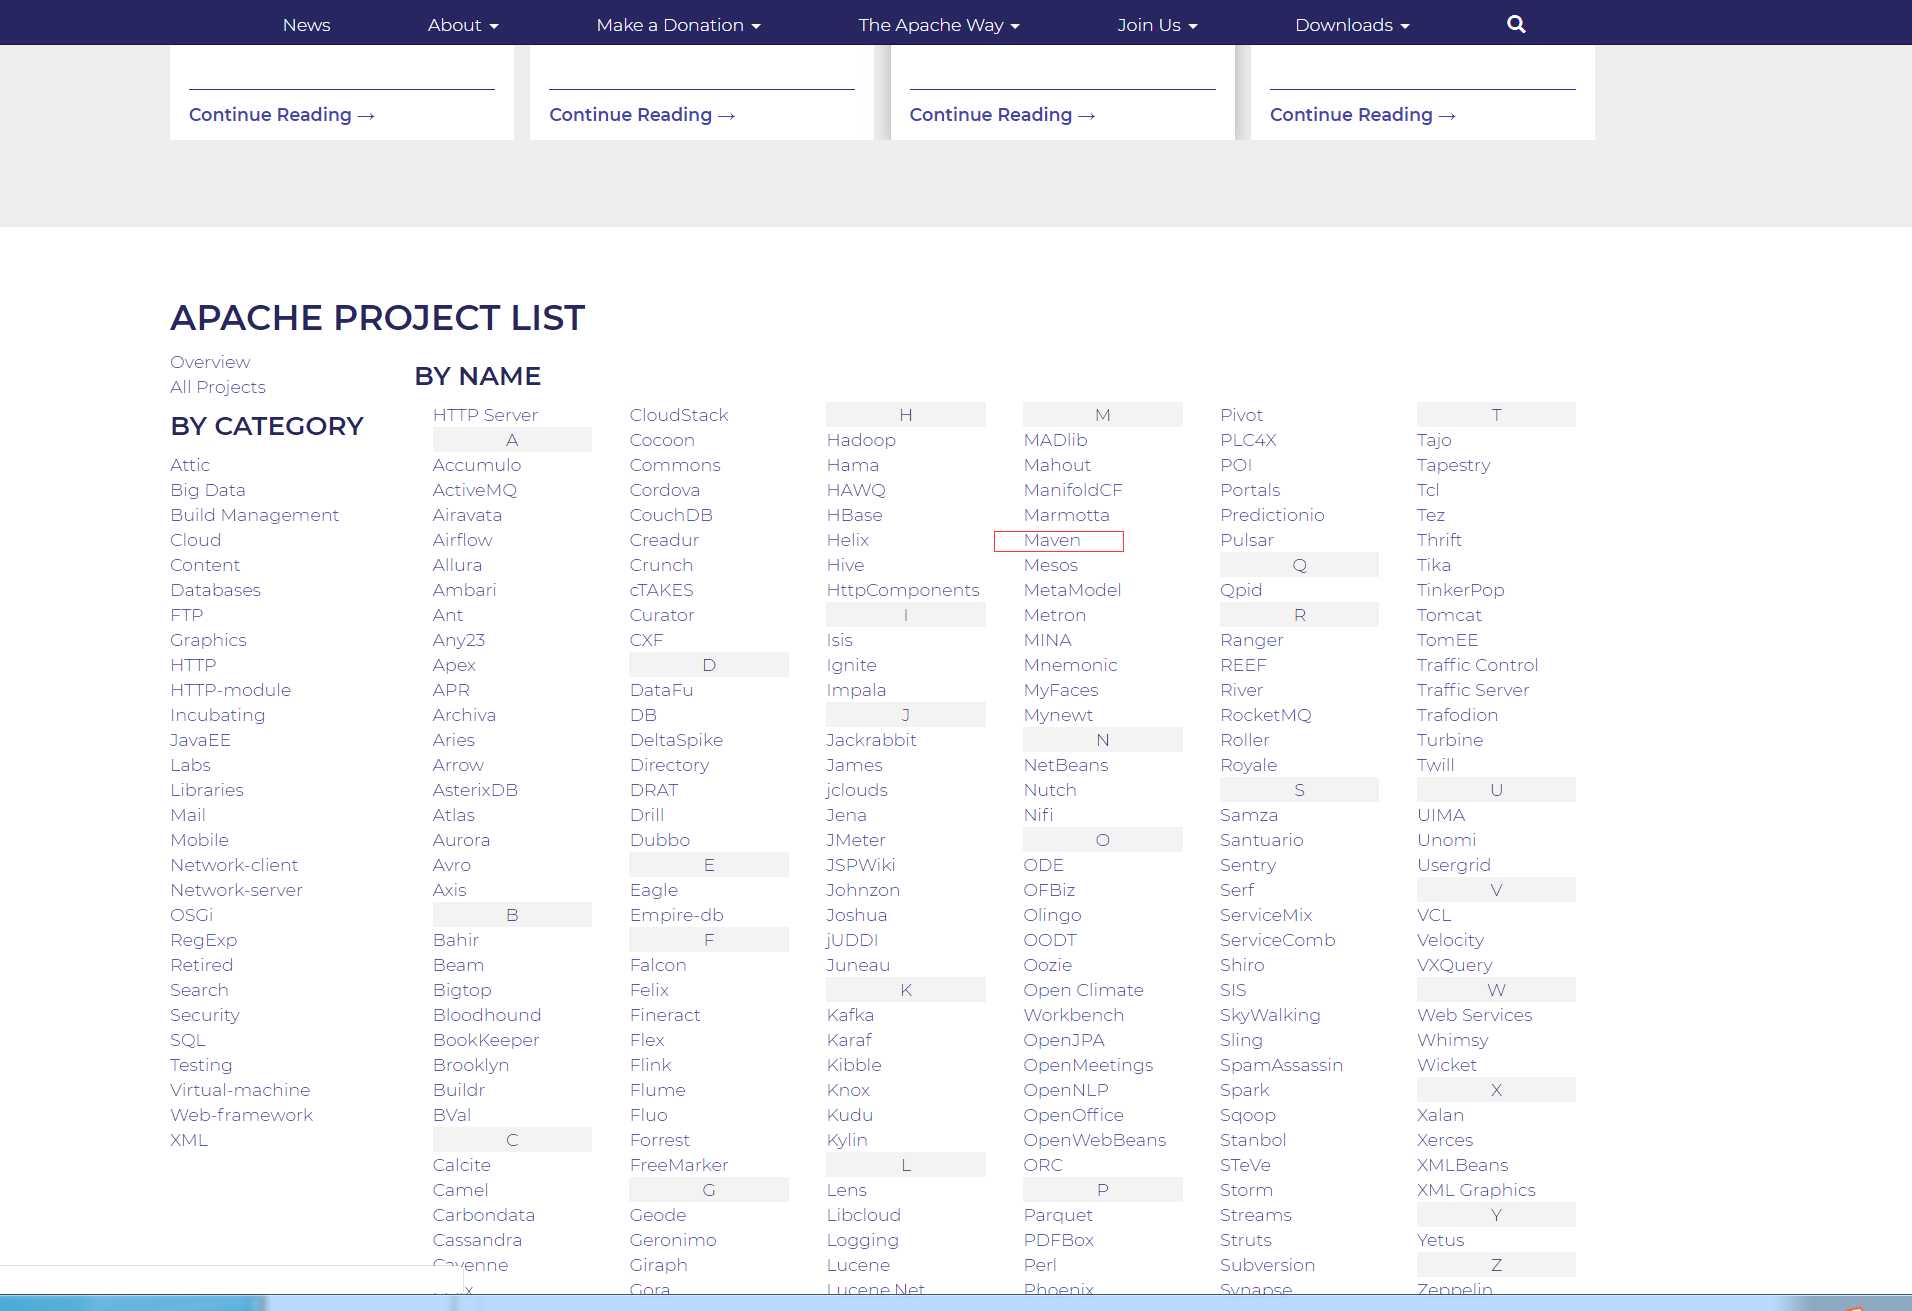Select the Graphics category
The image size is (1912, 1311).
pos(208,640)
